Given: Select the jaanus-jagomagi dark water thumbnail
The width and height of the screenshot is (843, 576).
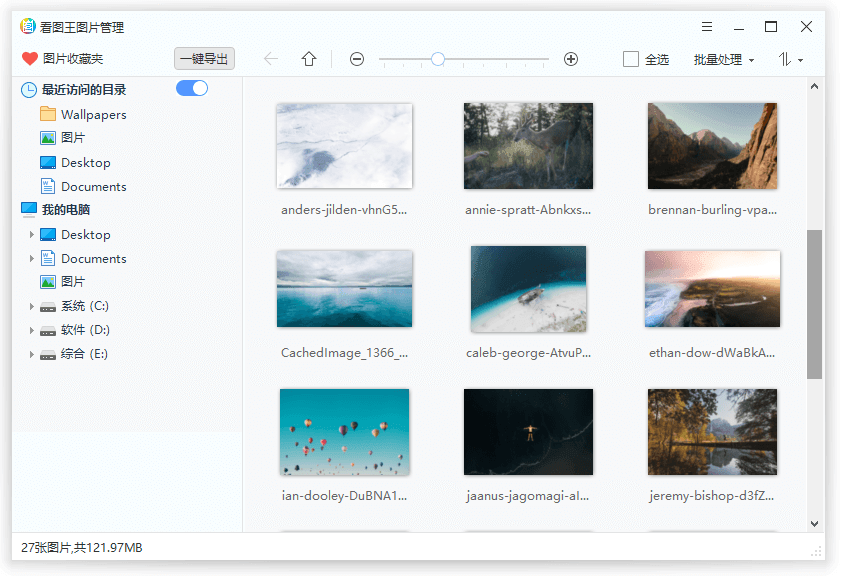Looking at the screenshot, I should click(528, 432).
